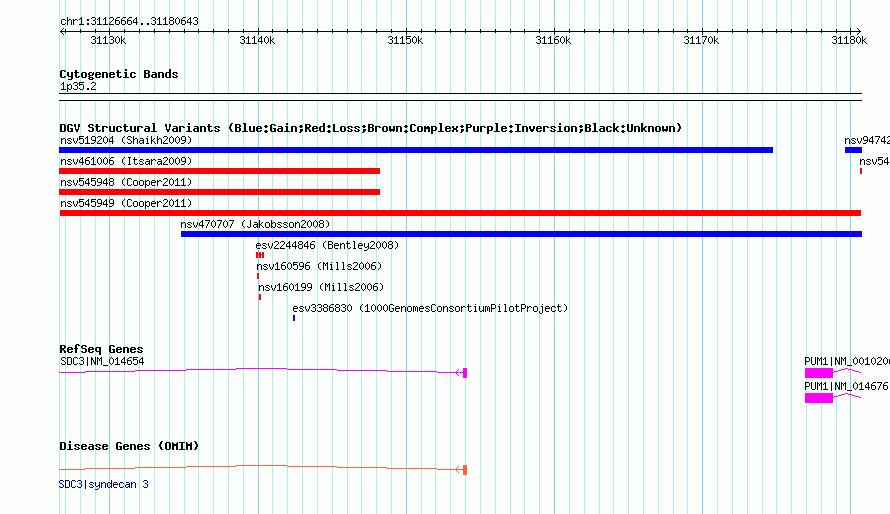
Task: Click the nsv545948 (Cooper2011) label
Action: pos(126,182)
